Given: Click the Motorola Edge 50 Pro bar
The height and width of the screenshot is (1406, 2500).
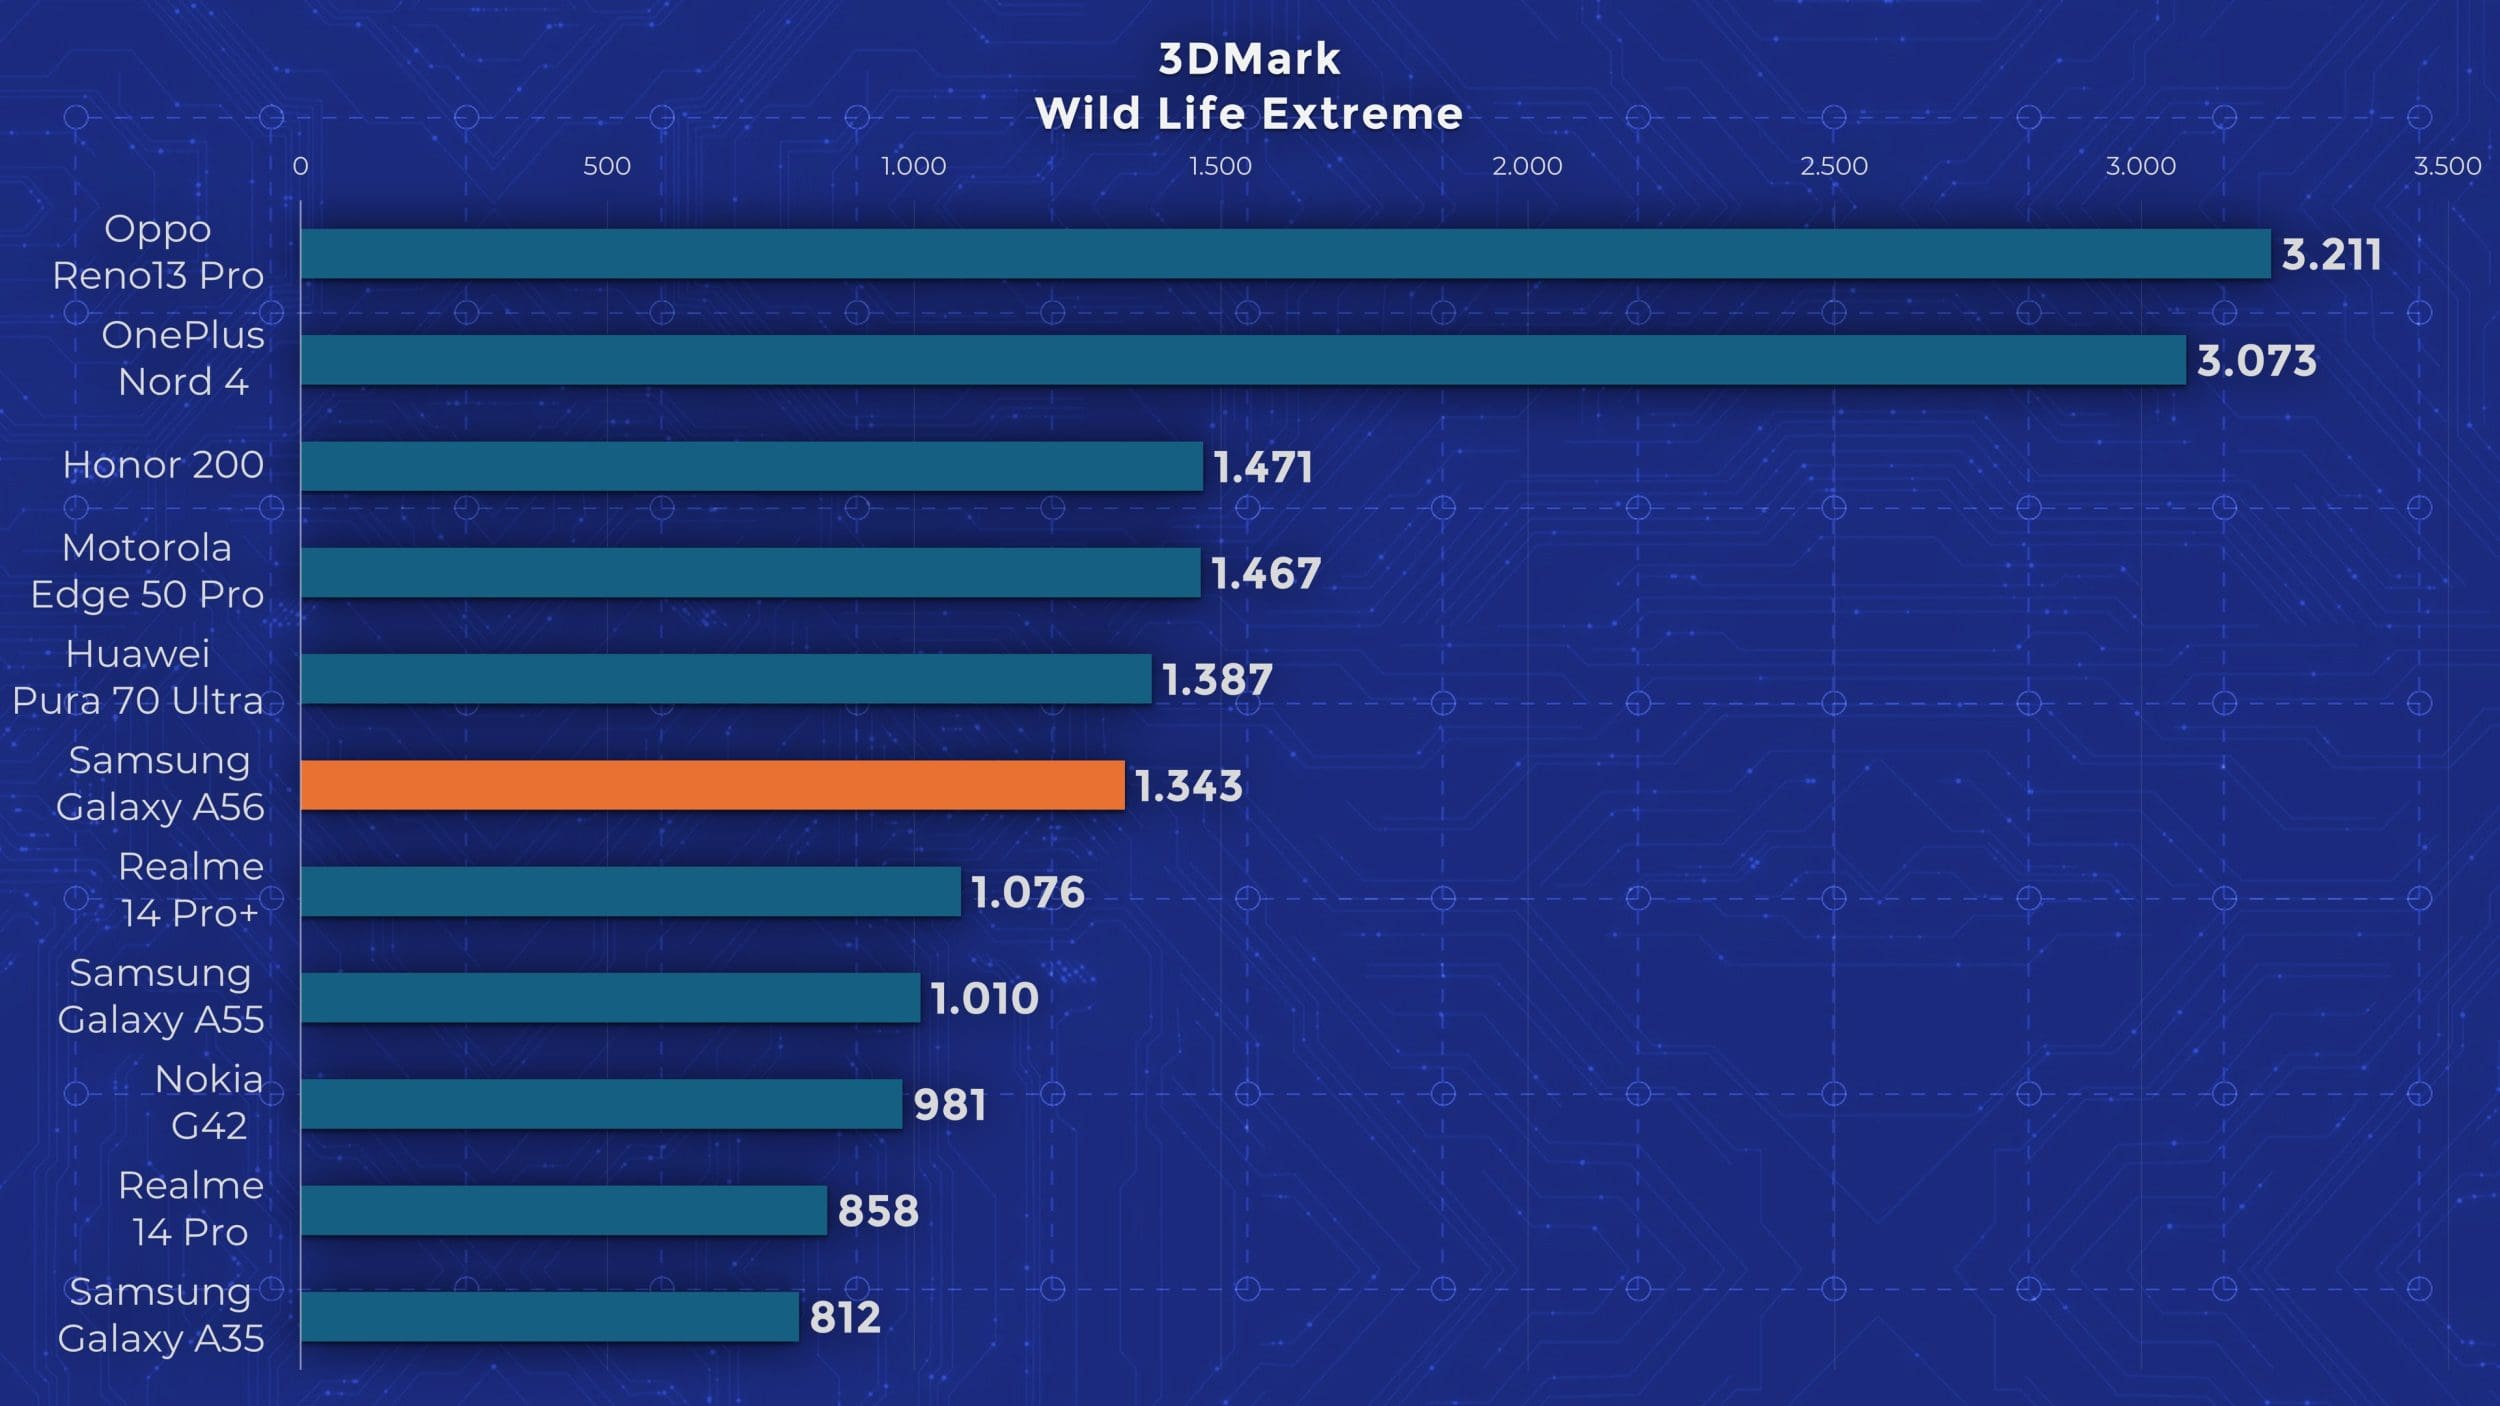Looking at the screenshot, I should [x=751, y=572].
